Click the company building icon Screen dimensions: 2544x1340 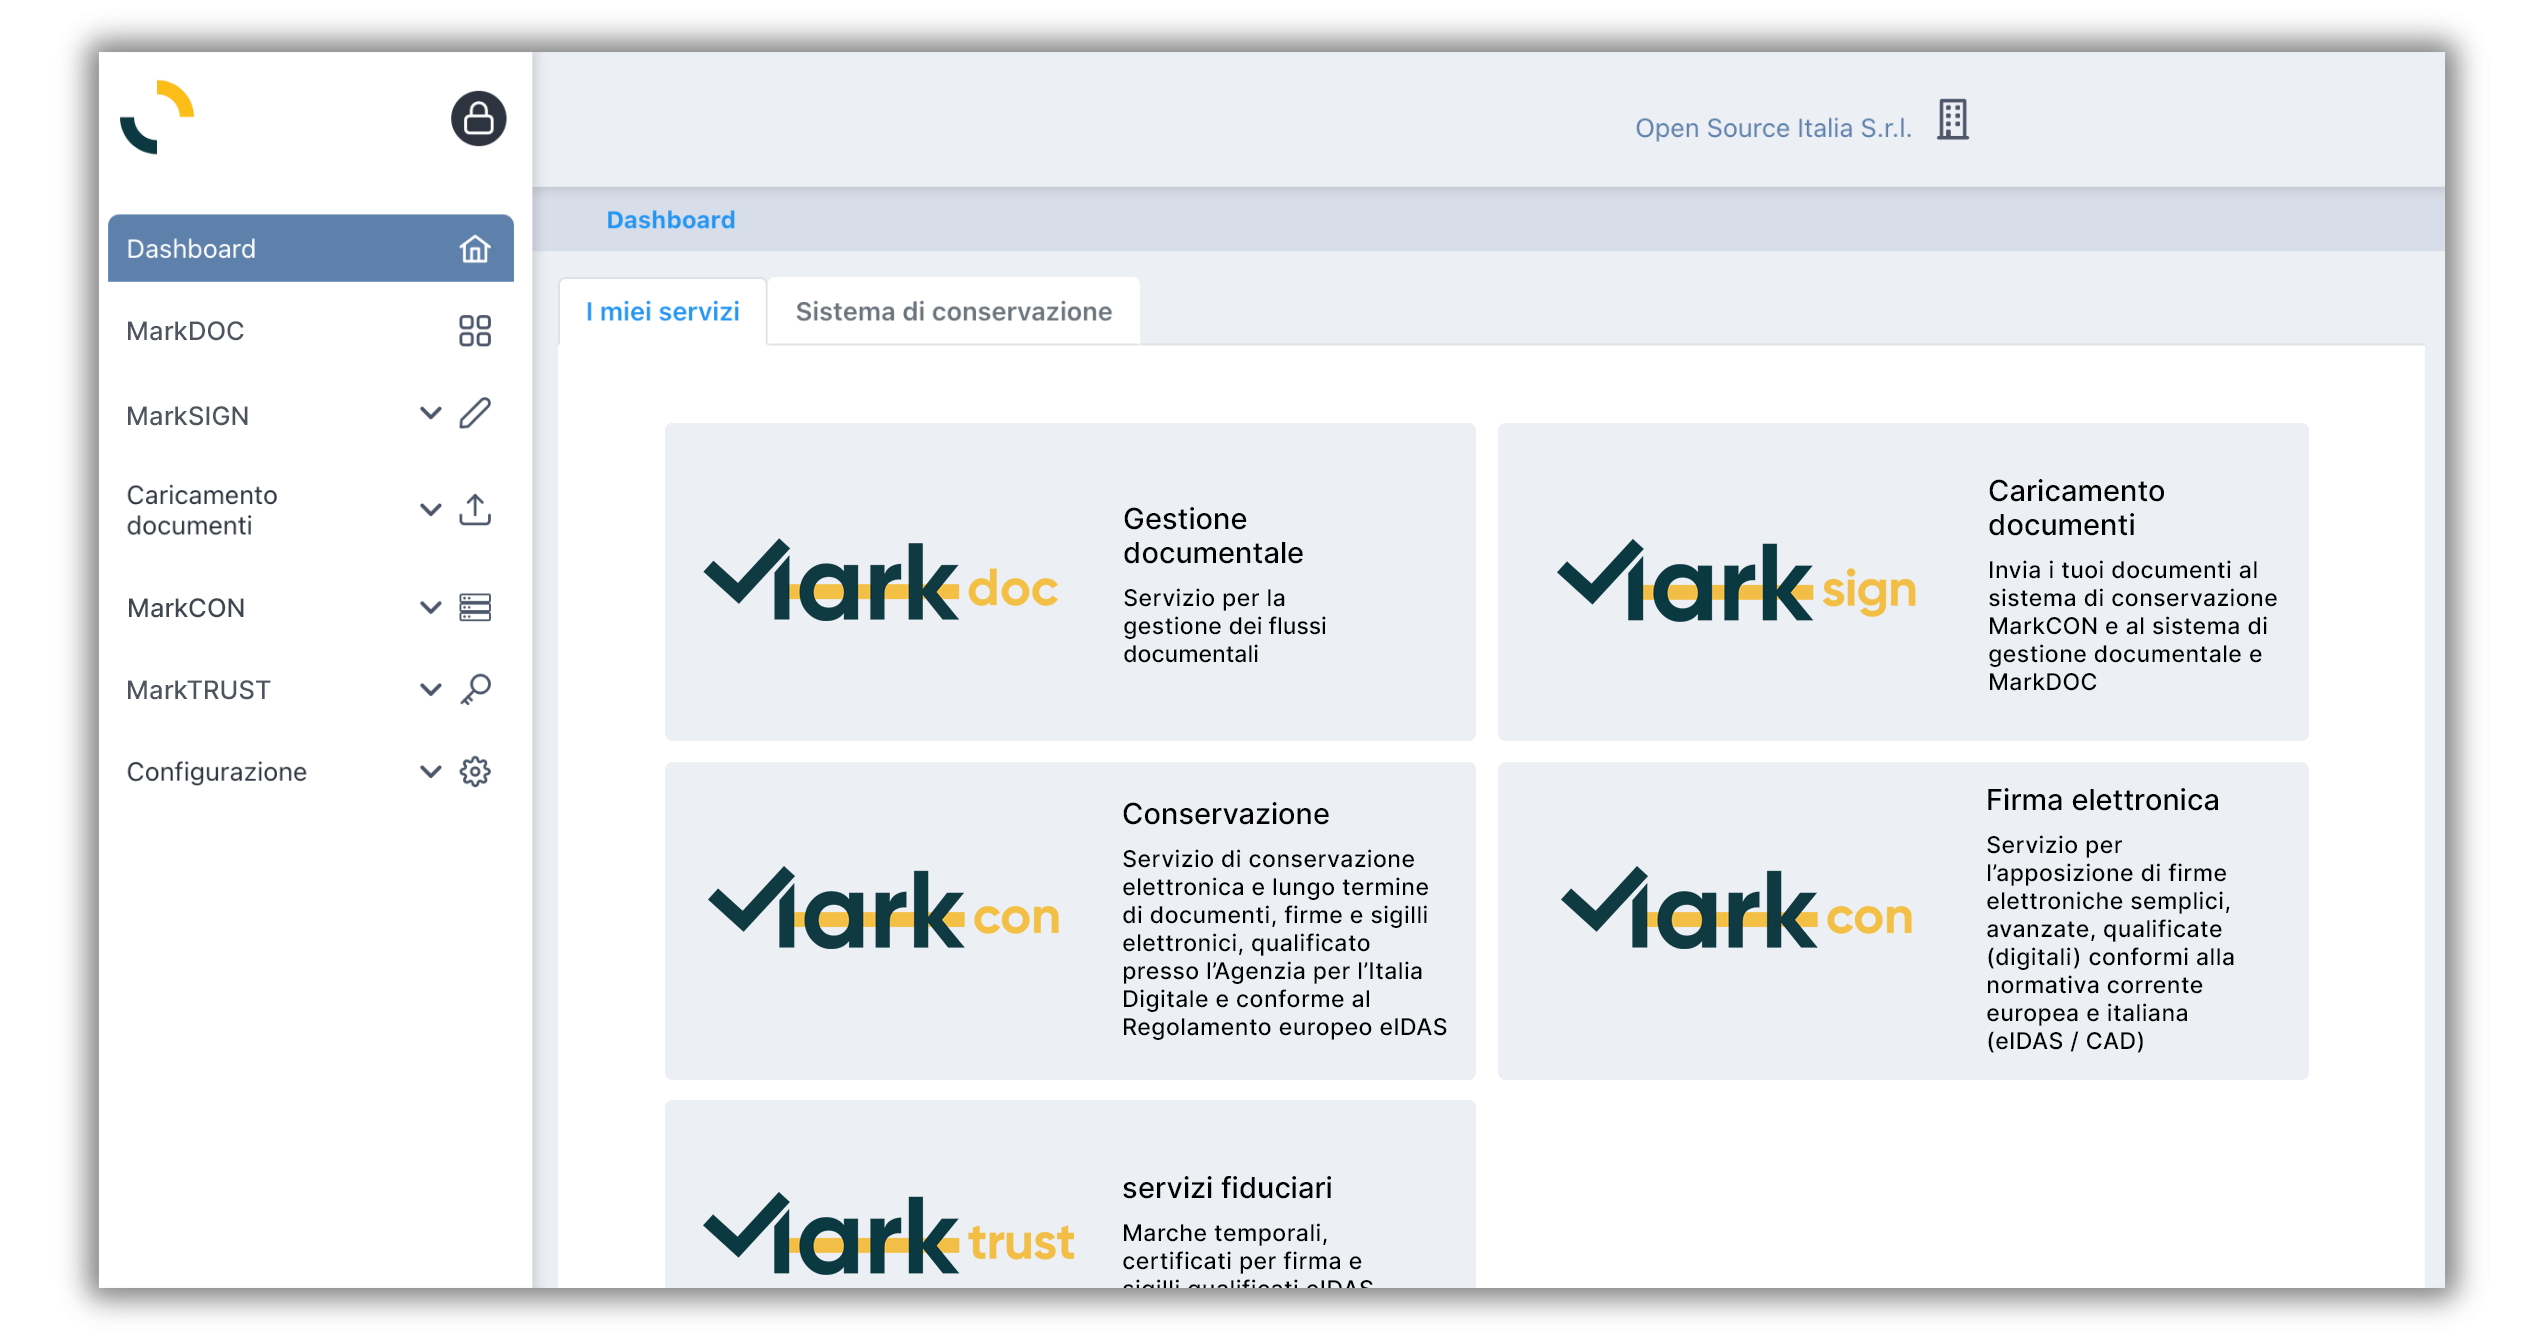(1952, 120)
